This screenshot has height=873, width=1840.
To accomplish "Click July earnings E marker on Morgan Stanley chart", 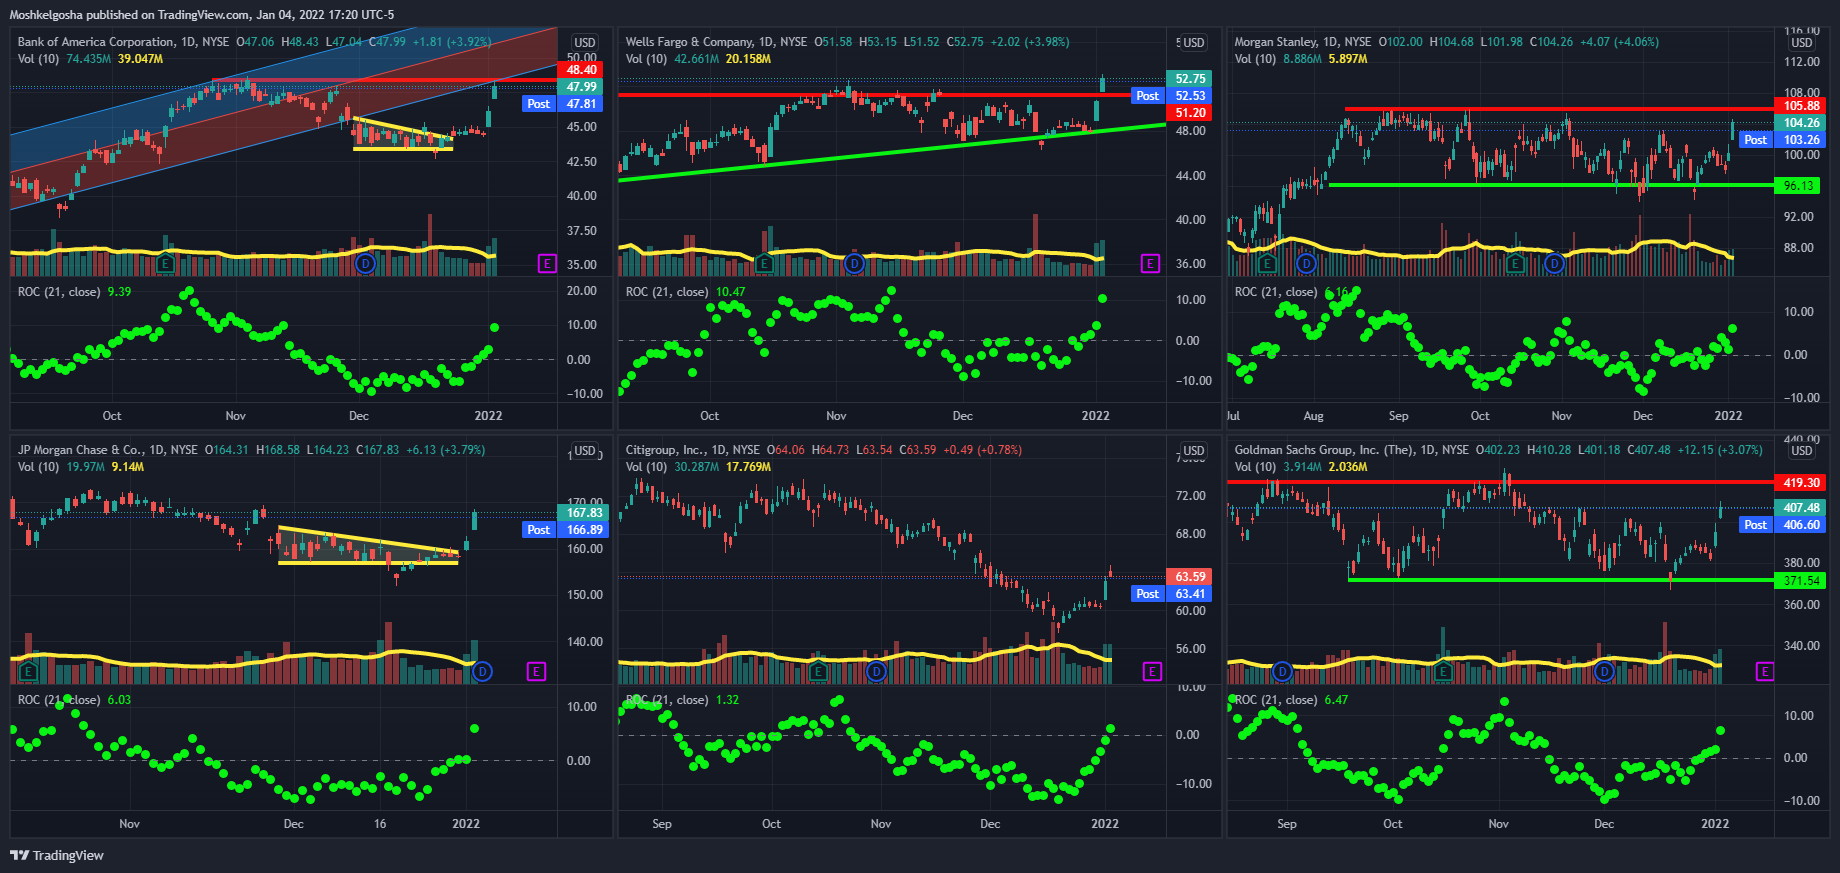I will [1267, 264].
